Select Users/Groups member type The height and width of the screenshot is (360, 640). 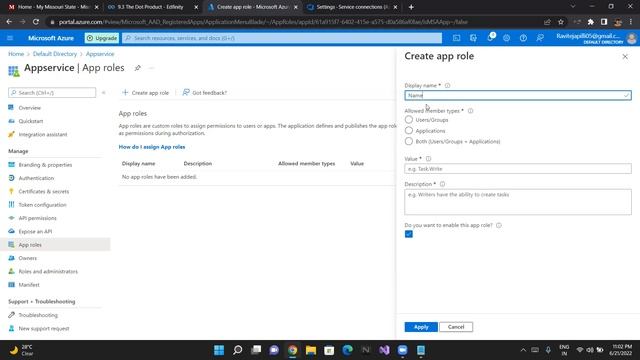tap(409, 120)
